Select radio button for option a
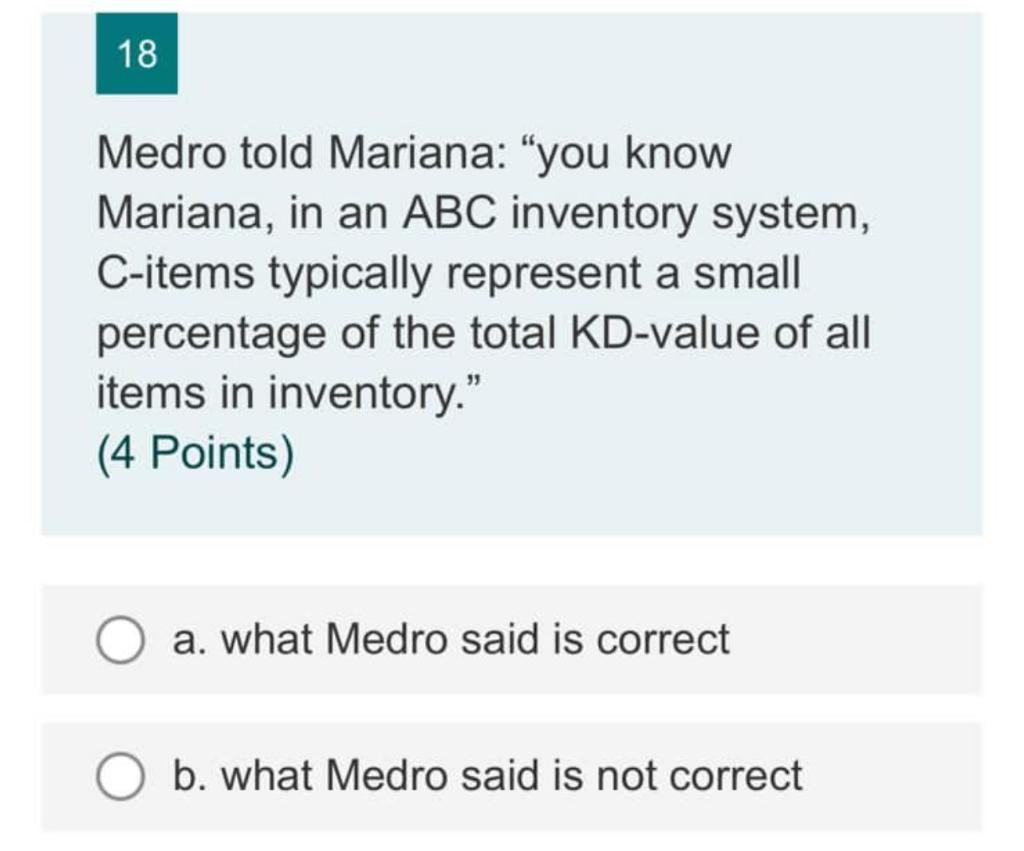 [x=120, y=639]
